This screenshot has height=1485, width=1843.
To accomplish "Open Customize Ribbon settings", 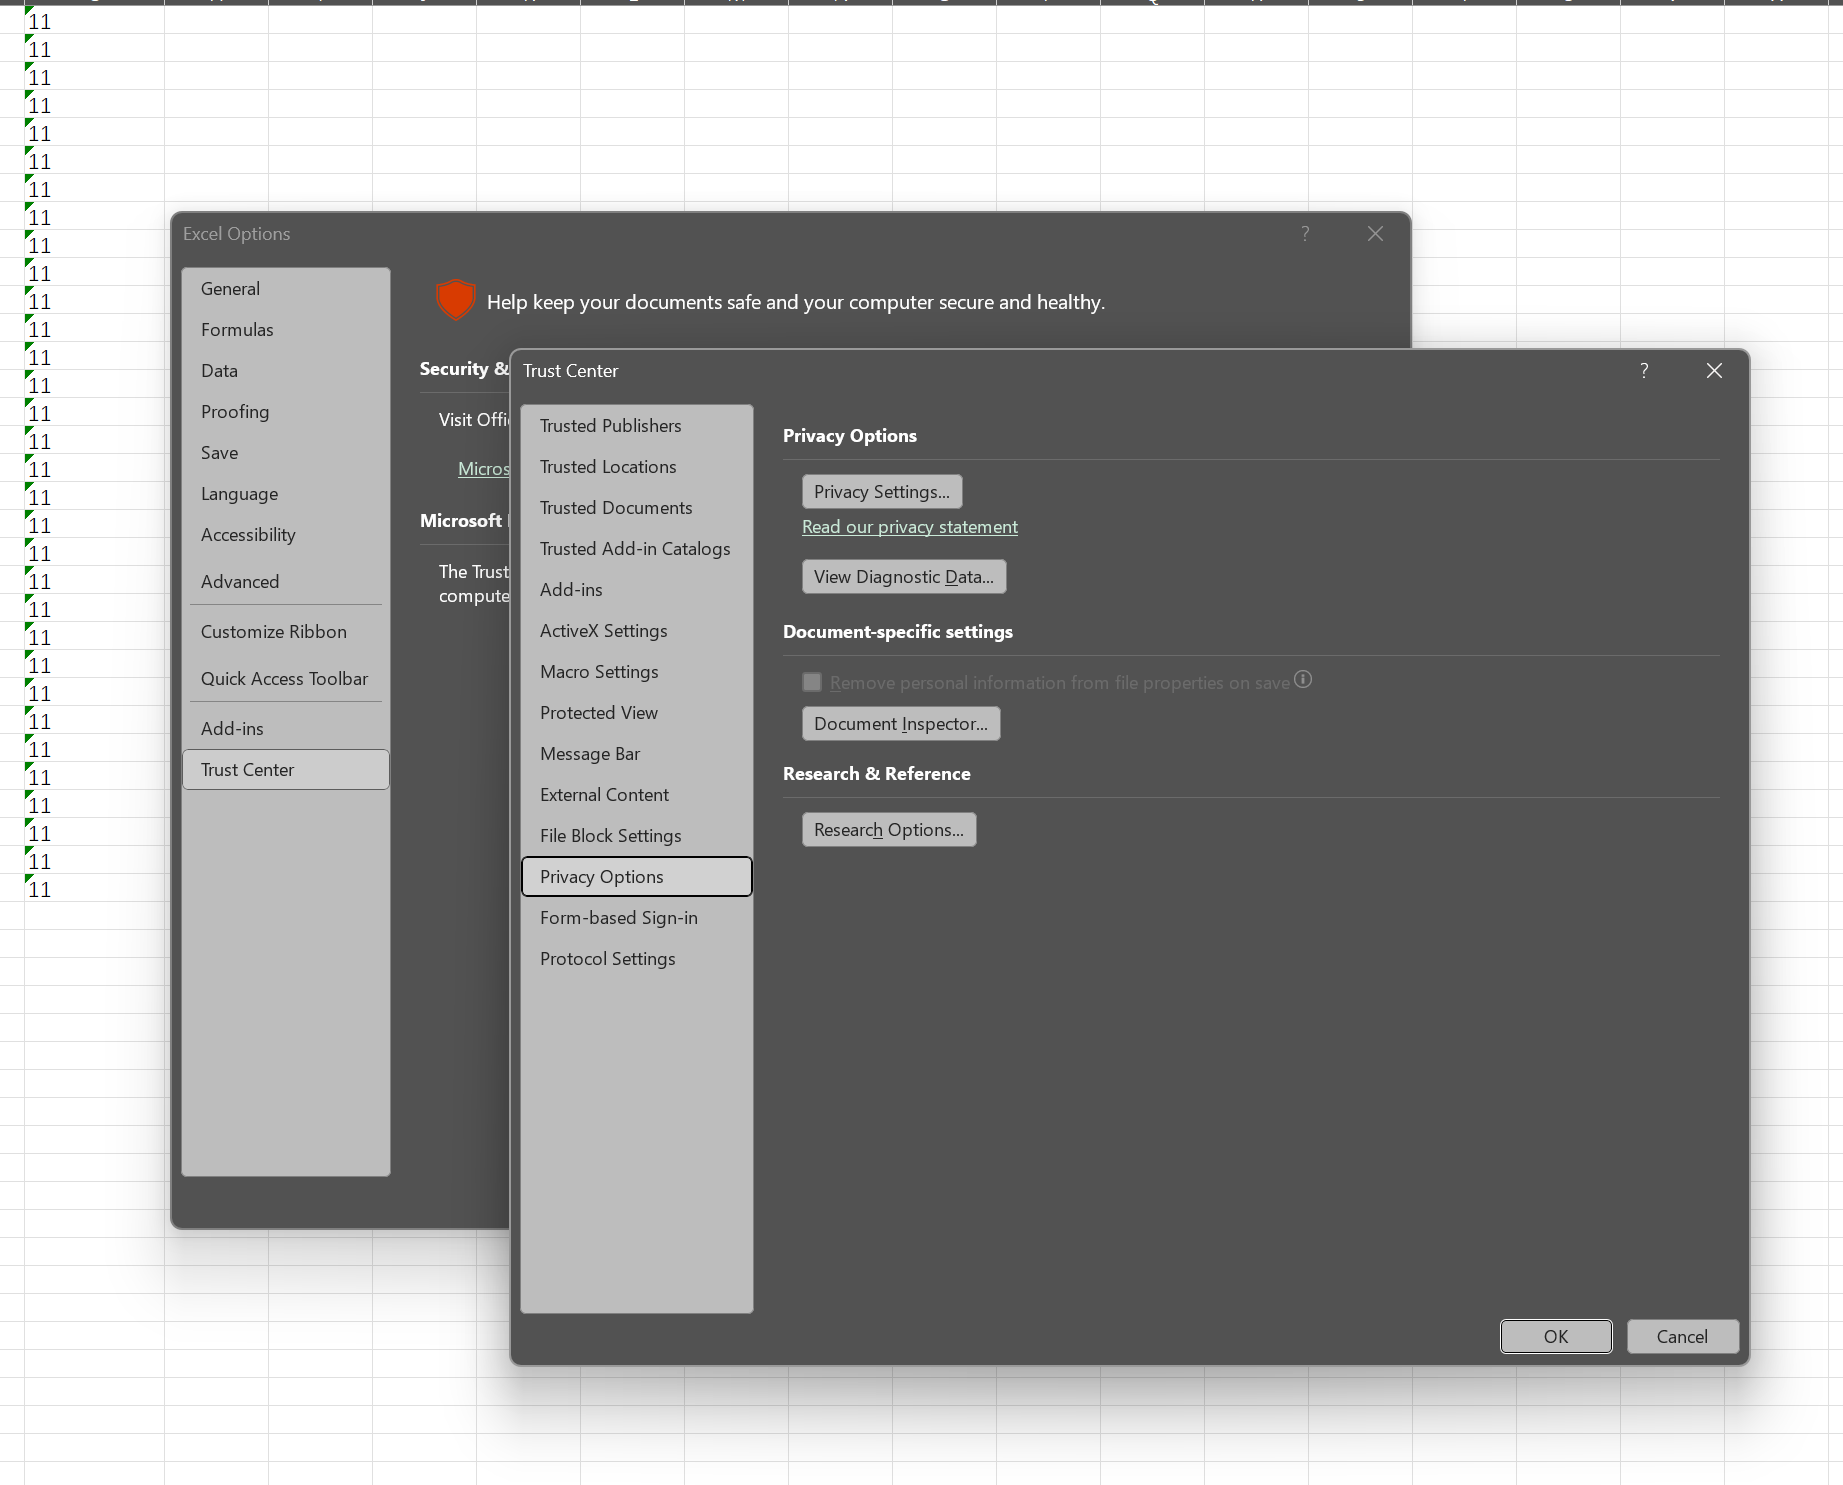I will tap(286, 632).
